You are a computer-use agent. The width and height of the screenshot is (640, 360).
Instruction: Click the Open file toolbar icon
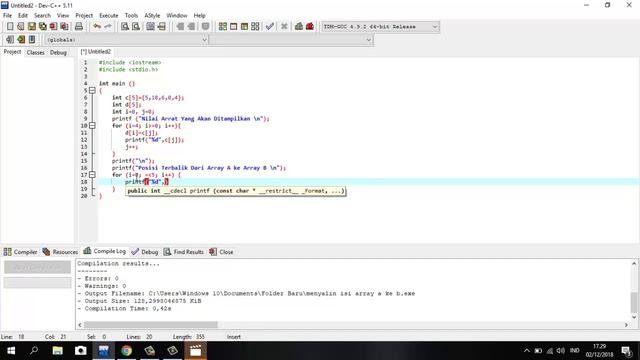pyautogui.click(x=21, y=27)
